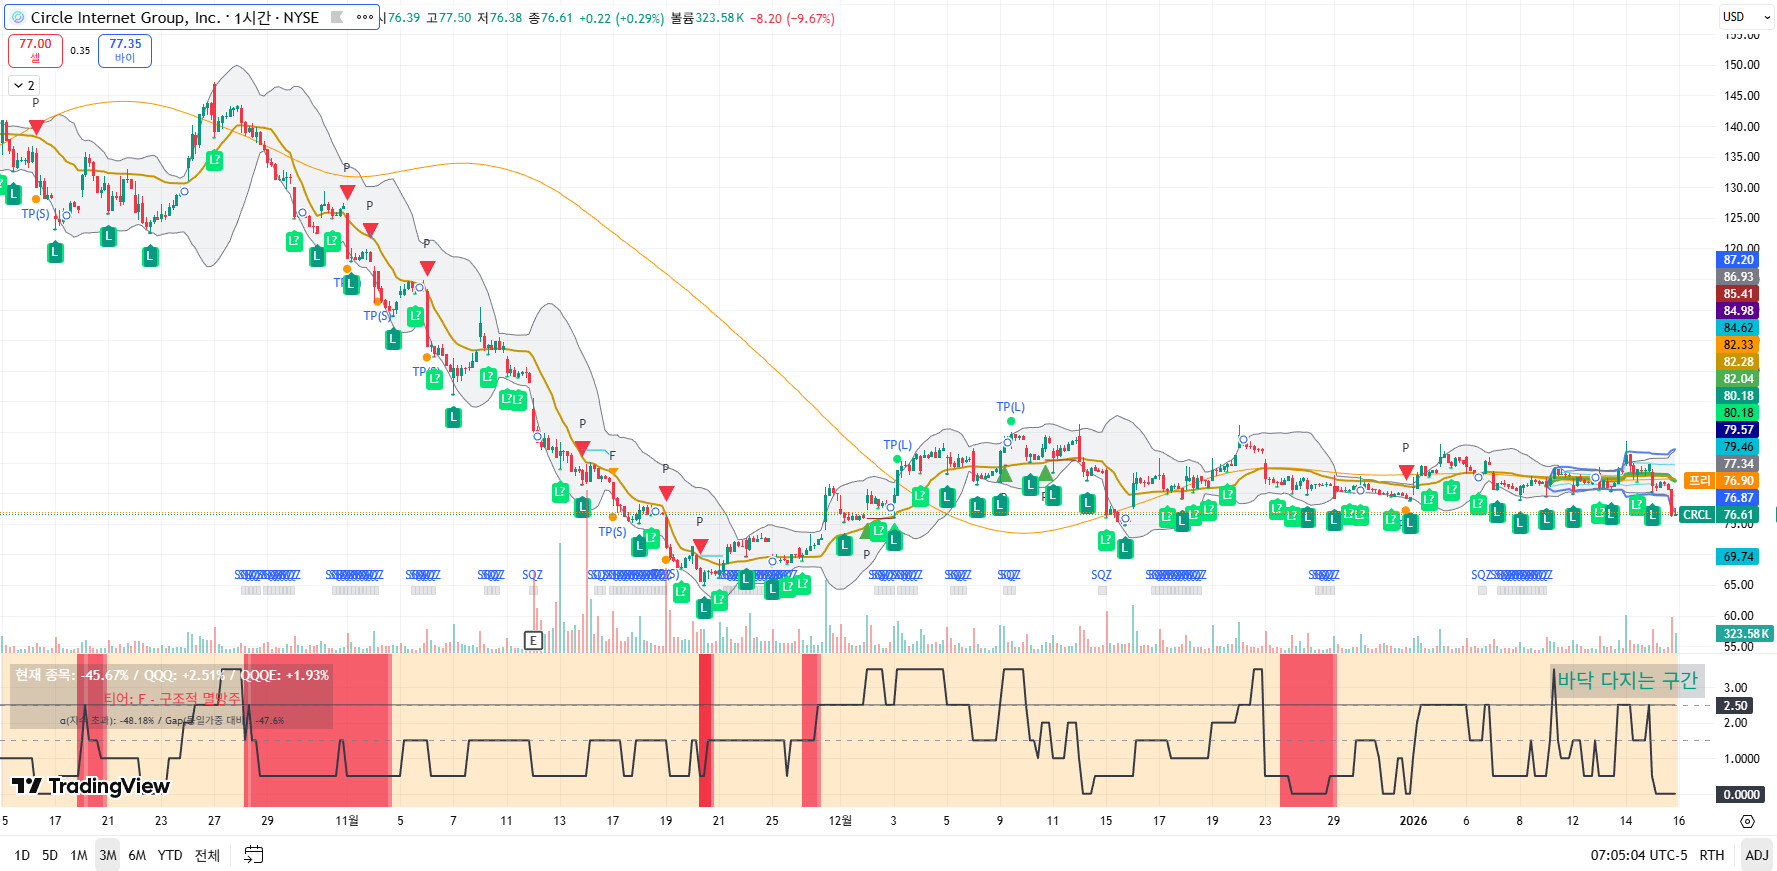Click the 2.50 indicator value label
This screenshot has width=1777, height=871.
click(1736, 706)
